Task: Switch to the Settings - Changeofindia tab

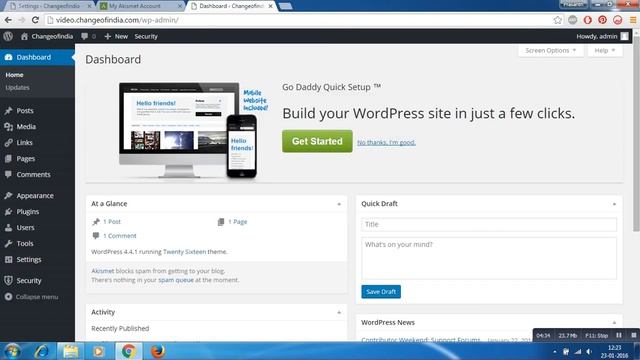Action: (49, 6)
